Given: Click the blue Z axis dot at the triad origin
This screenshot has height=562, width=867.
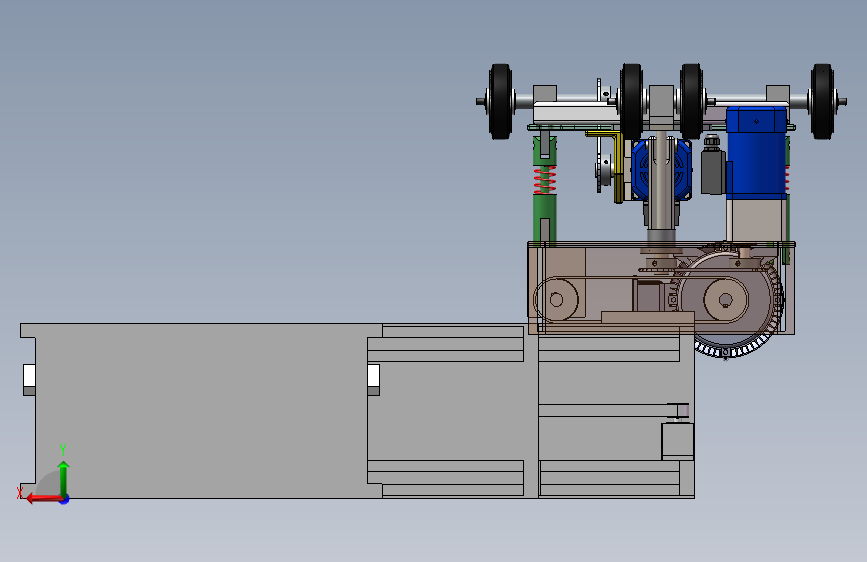Looking at the screenshot, I should [x=65, y=499].
